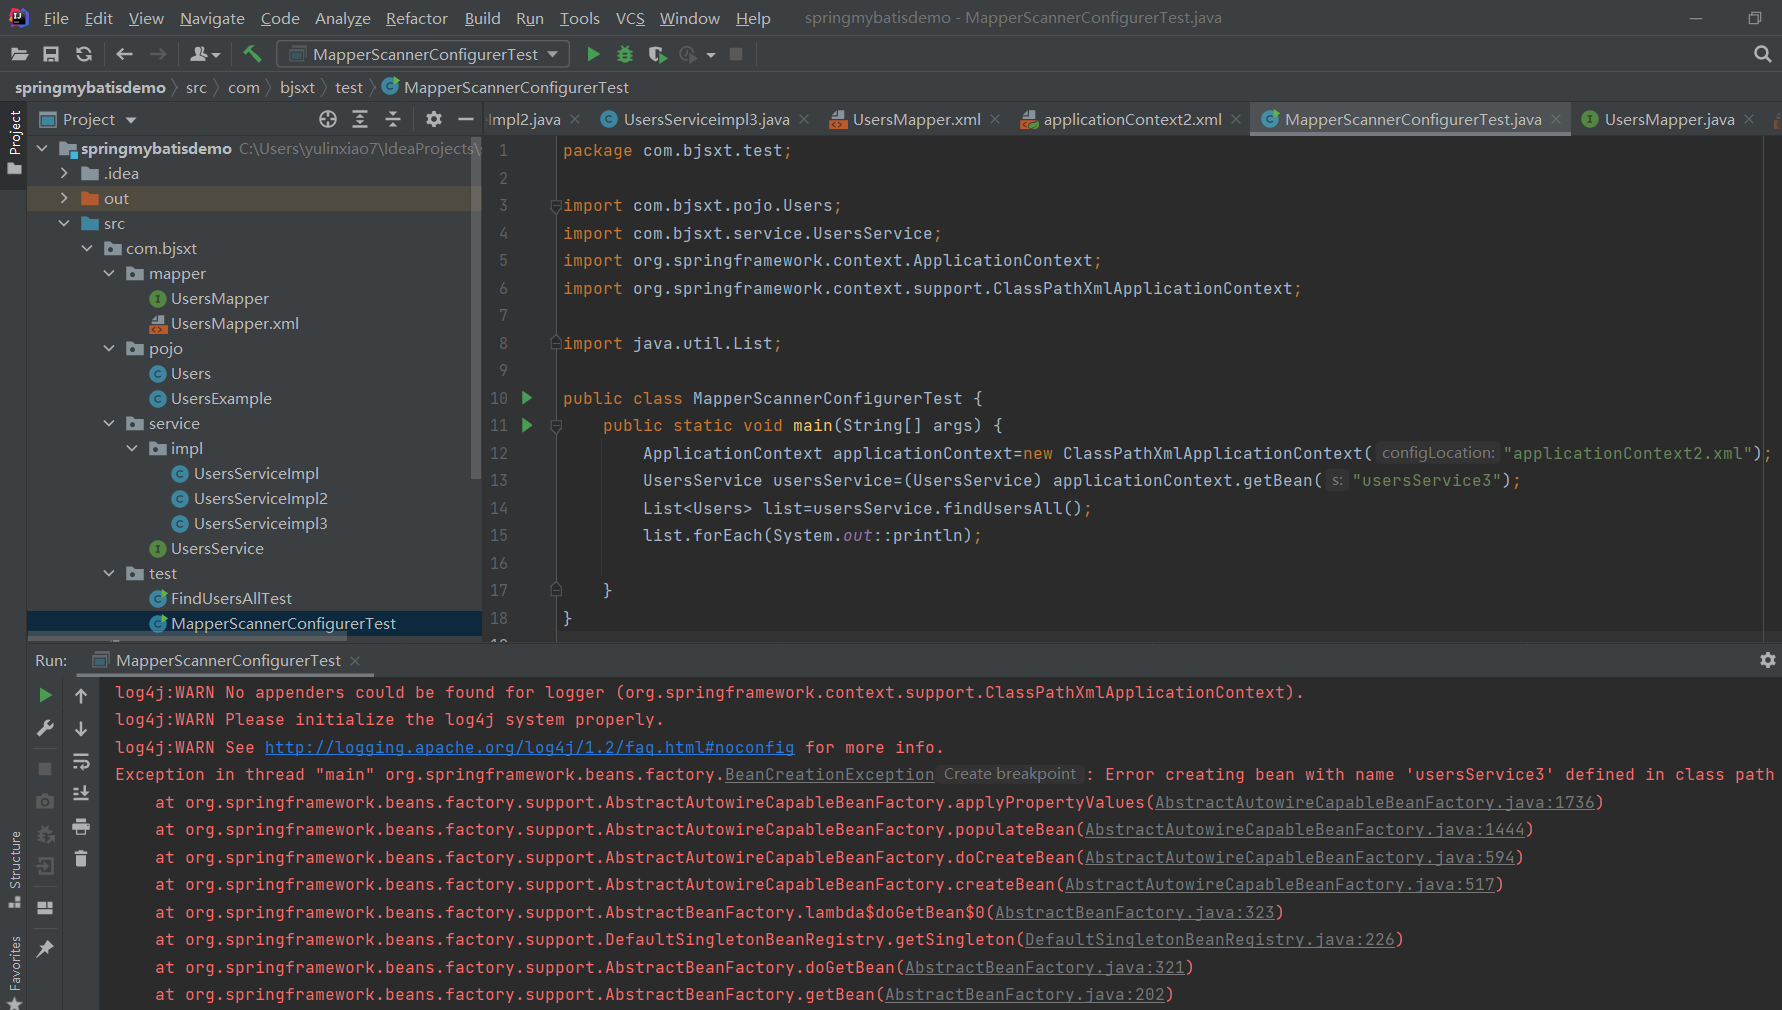
Task: Toggle soft-wrap in Run console
Action: click(x=81, y=761)
